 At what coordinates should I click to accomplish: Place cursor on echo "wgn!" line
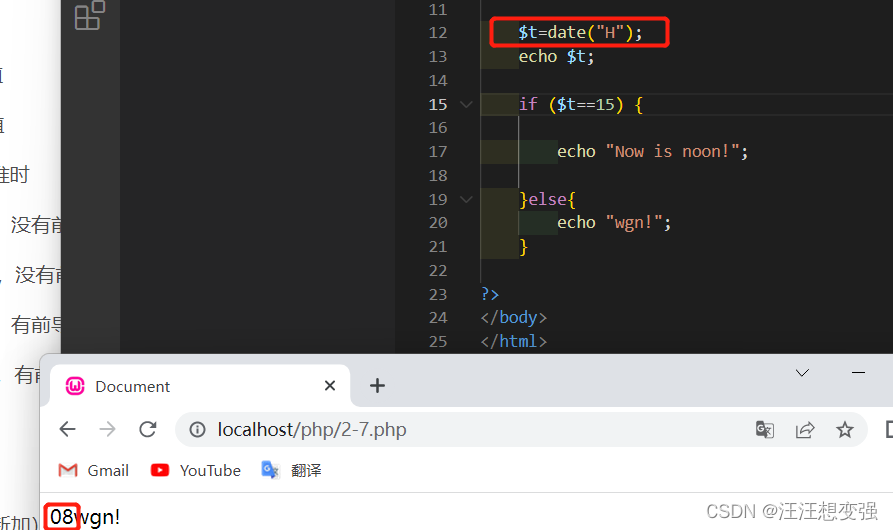click(614, 223)
